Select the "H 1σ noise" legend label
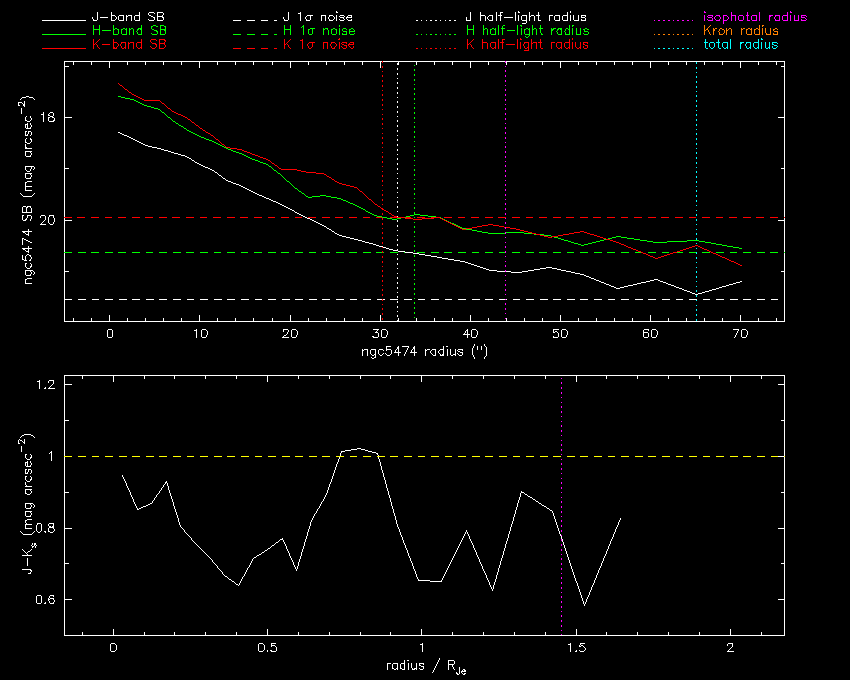This screenshot has height=680, width=850. click(x=317, y=31)
